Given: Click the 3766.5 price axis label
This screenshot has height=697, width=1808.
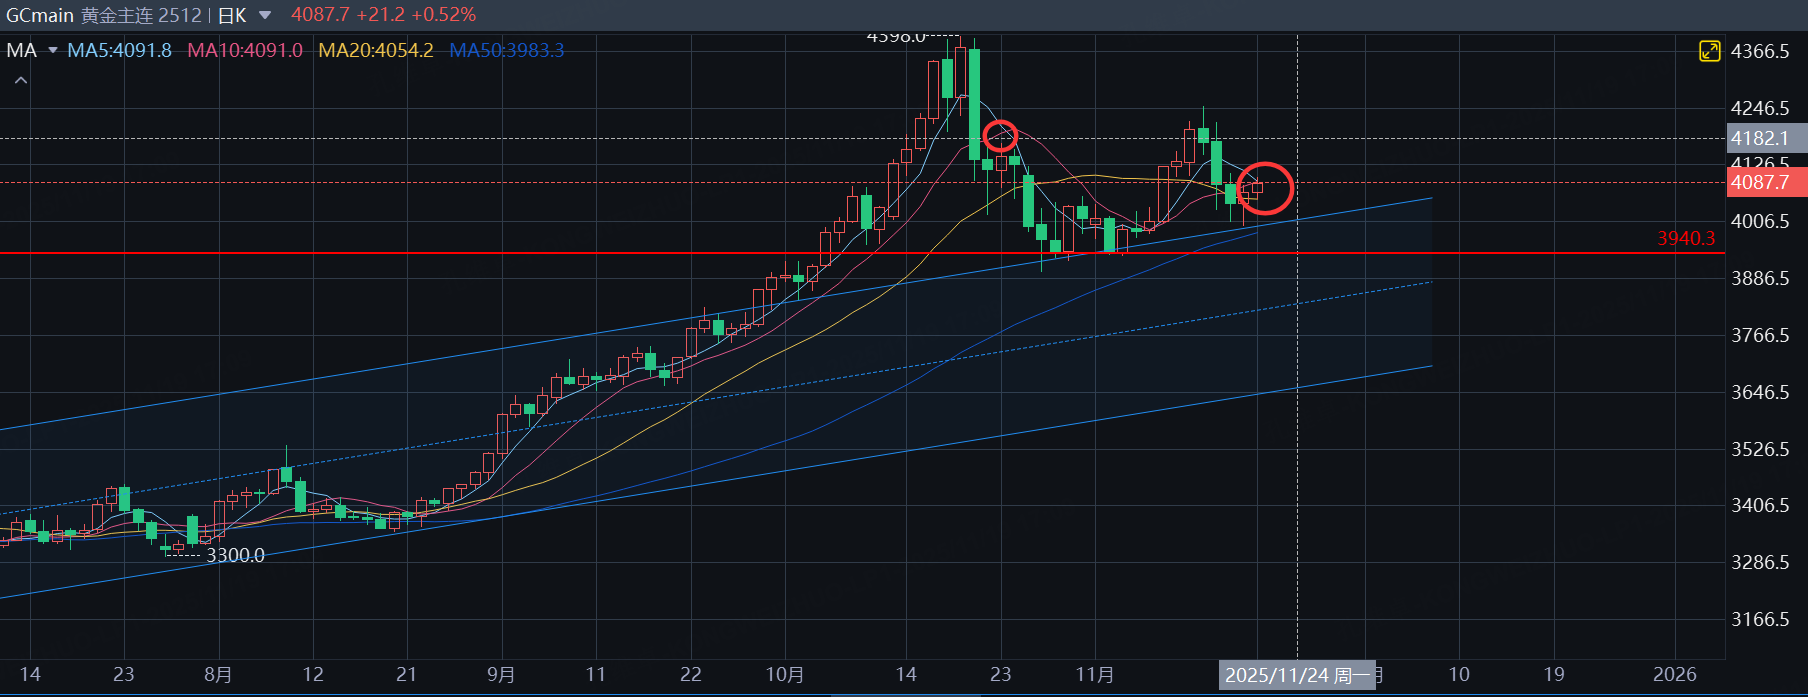Looking at the screenshot, I should [1760, 335].
